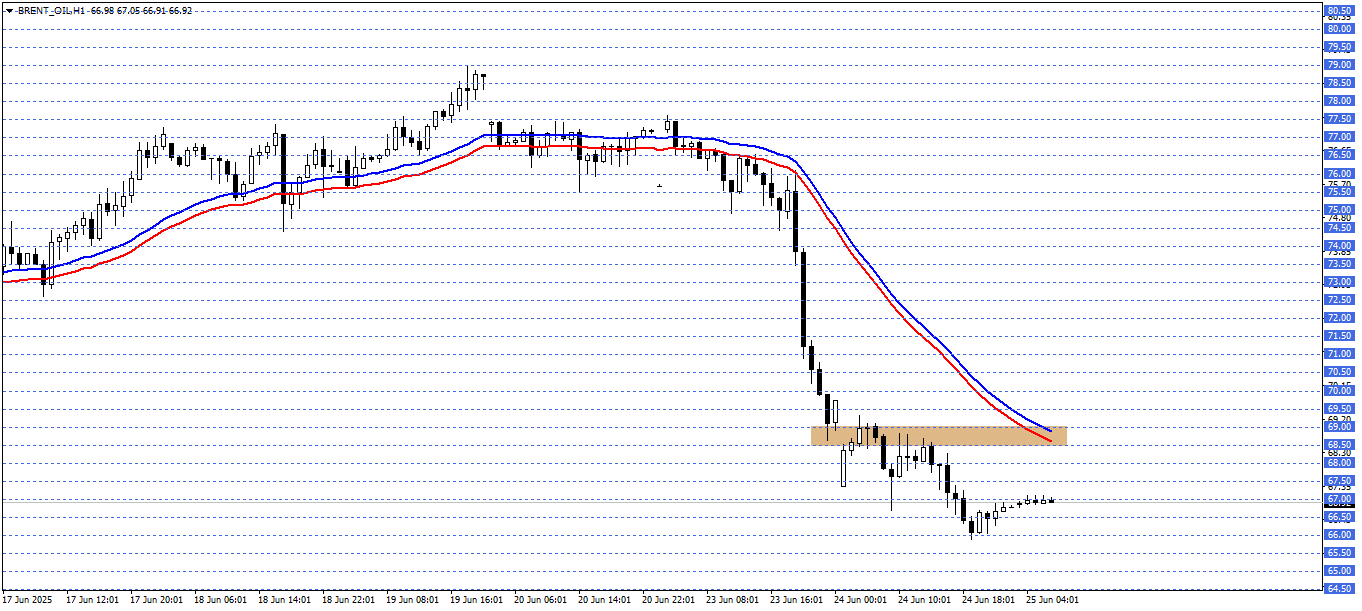1362x611 pixels.
Task: Click the 72.00 price level label
Action: [1338, 318]
